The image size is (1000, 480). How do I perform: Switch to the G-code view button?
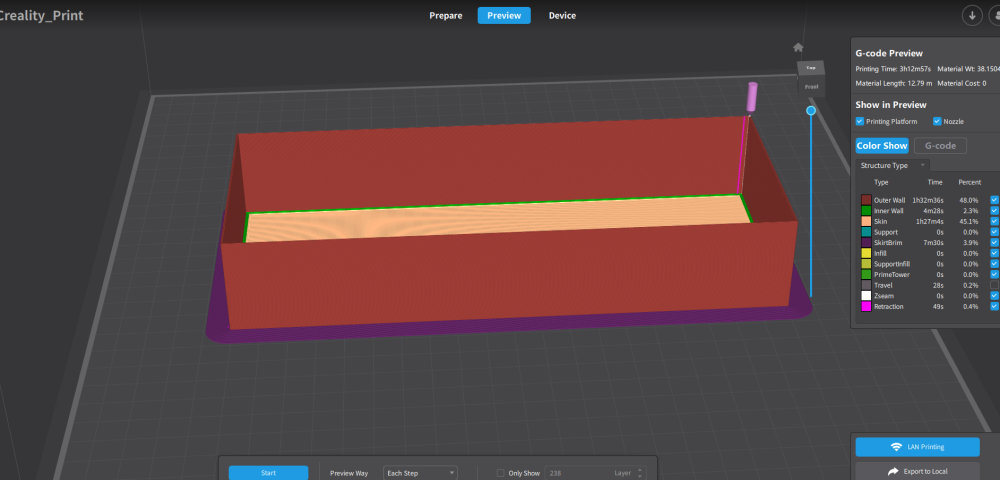pyautogui.click(x=940, y=146)
